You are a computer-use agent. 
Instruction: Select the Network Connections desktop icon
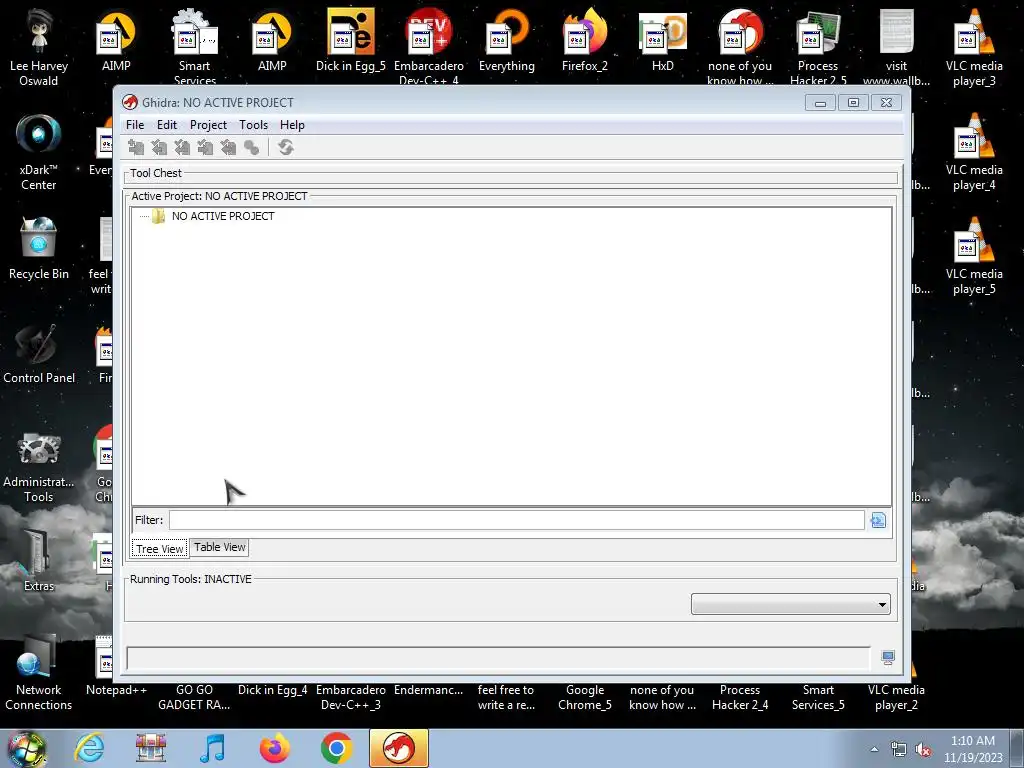[x=39, y=671]
